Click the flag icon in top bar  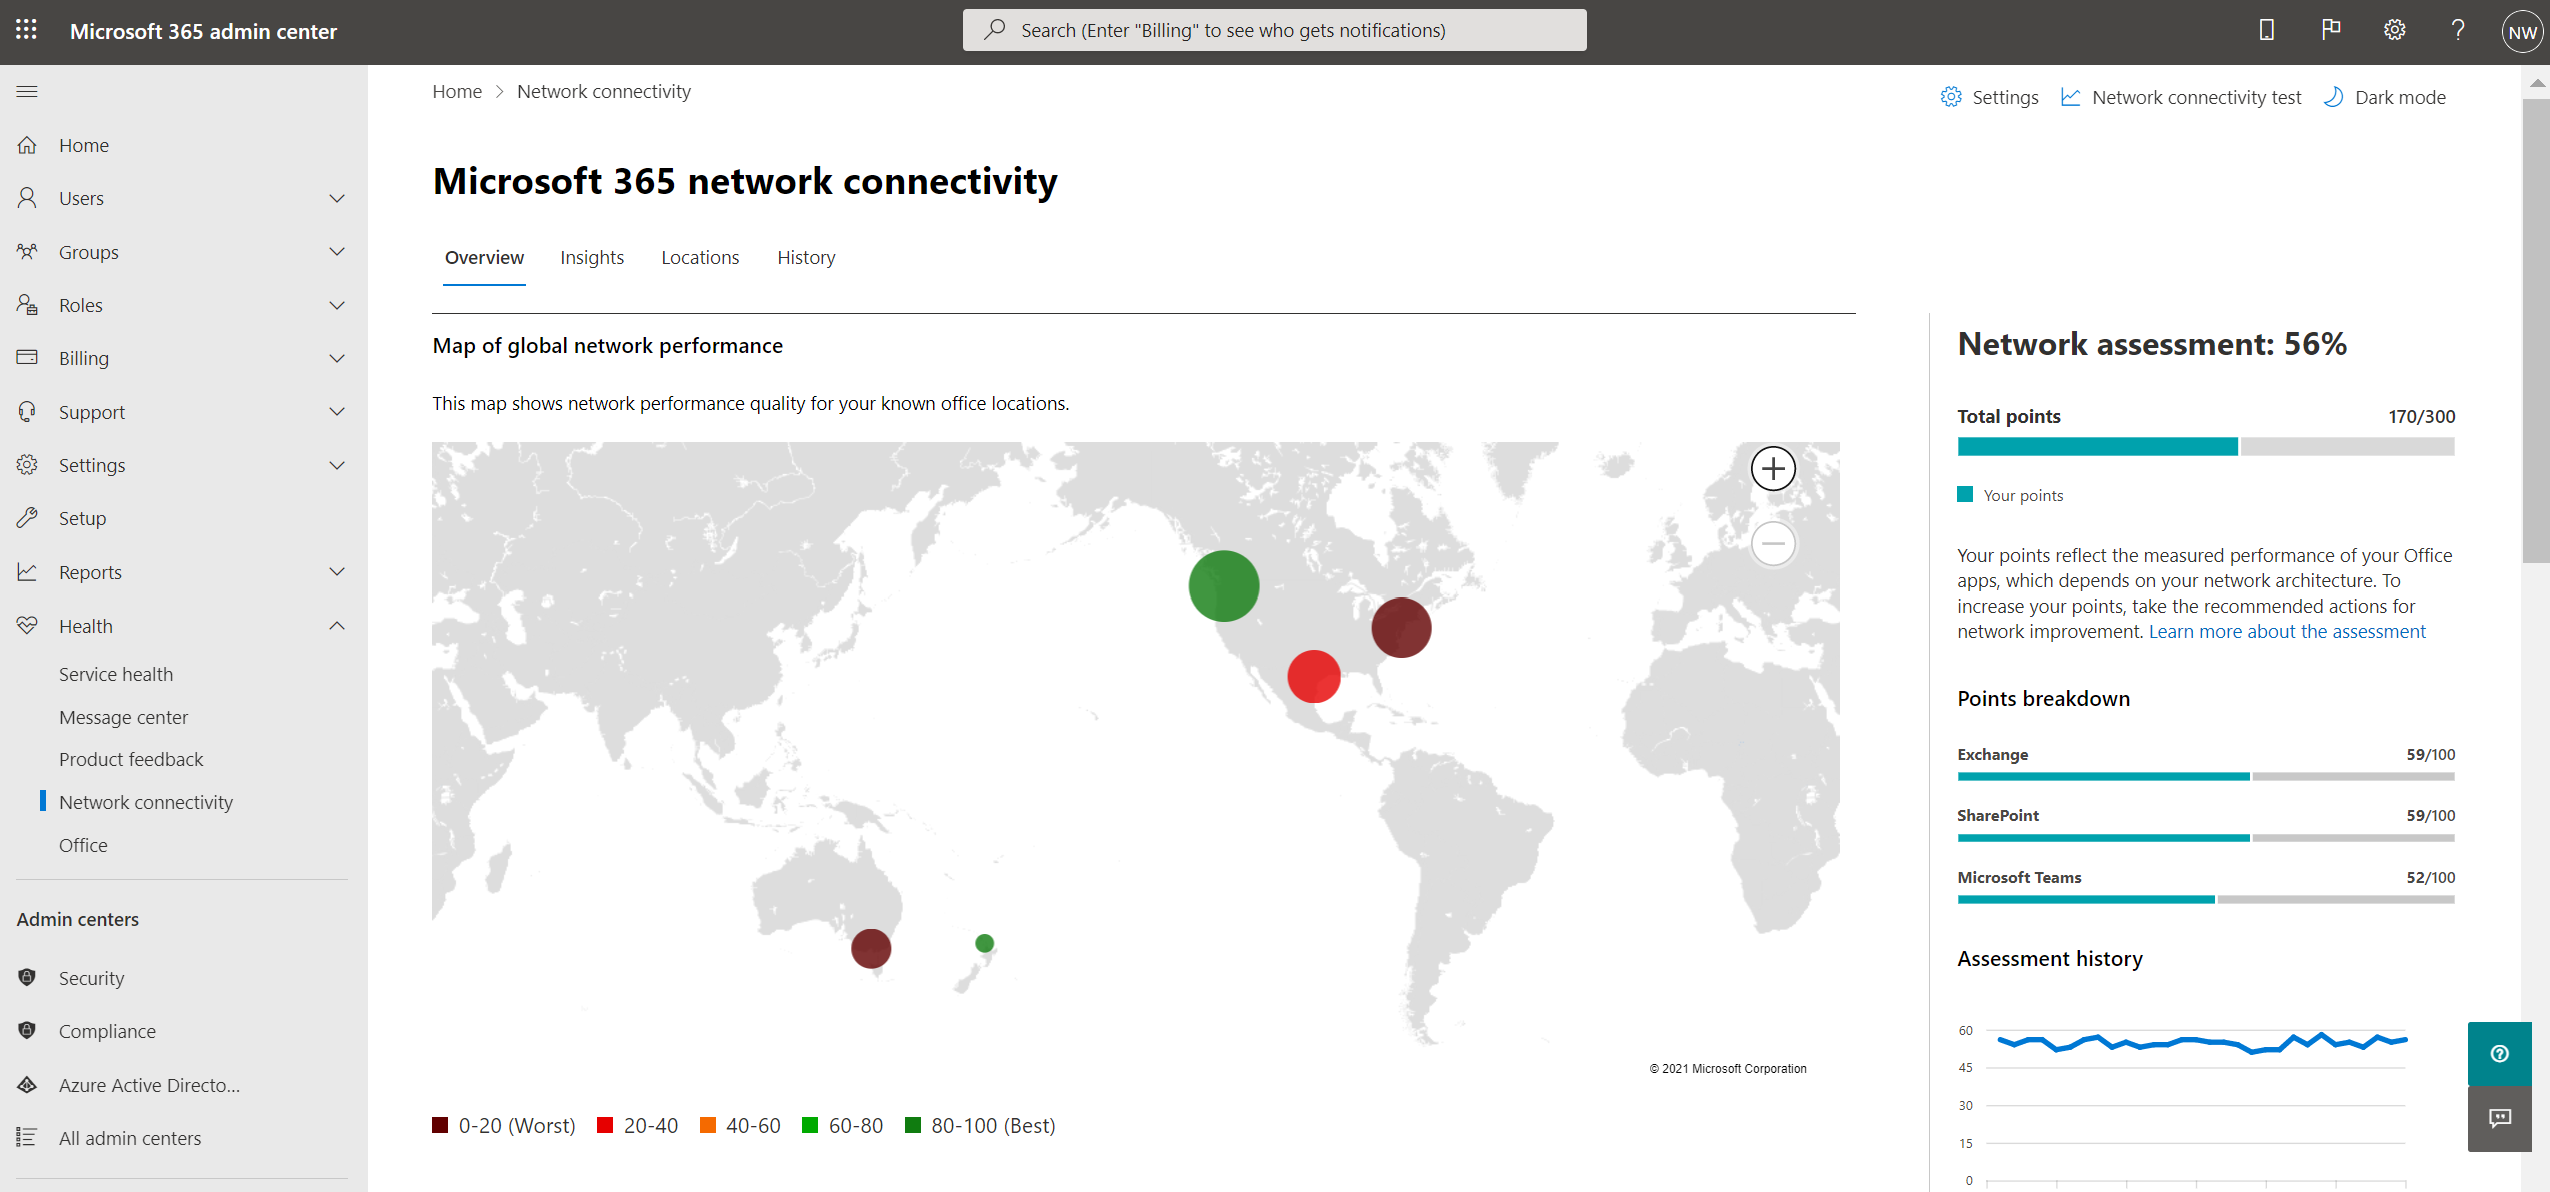(2329, 31)
